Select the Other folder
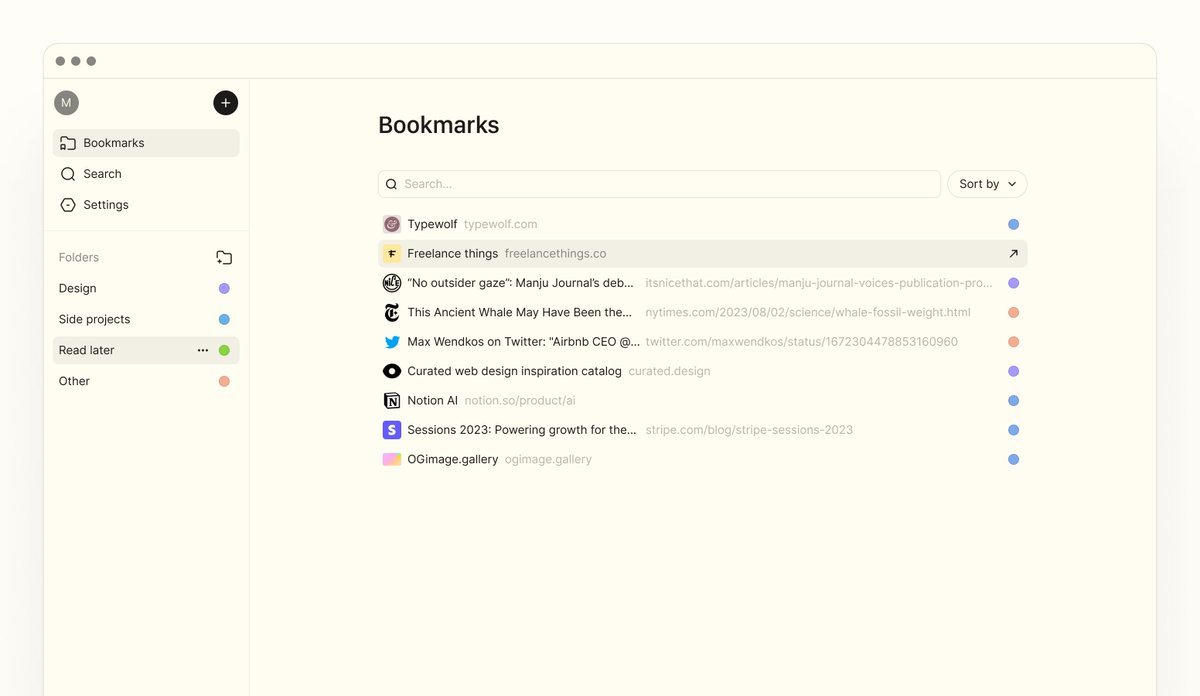The image size is (1200, 696). (x=146, y=381)
